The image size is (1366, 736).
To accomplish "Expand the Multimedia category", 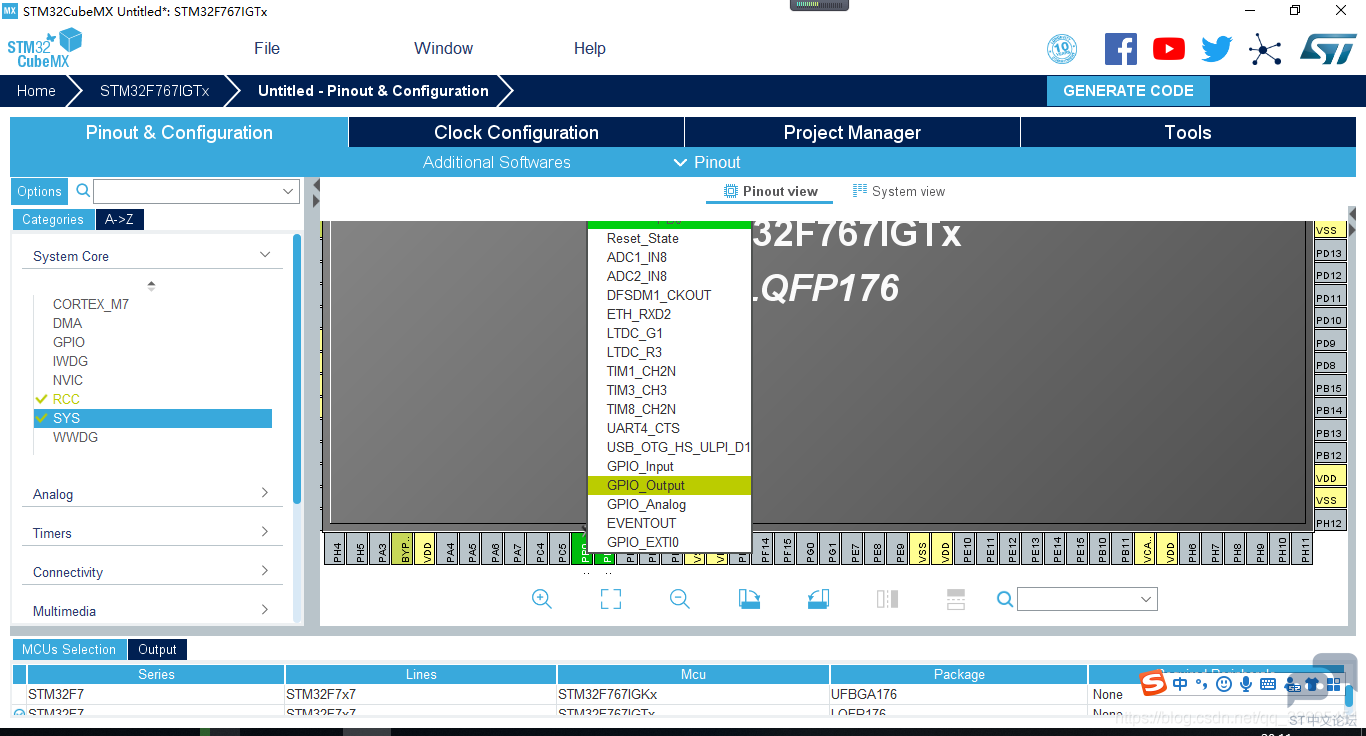I will tap(265, 610).
